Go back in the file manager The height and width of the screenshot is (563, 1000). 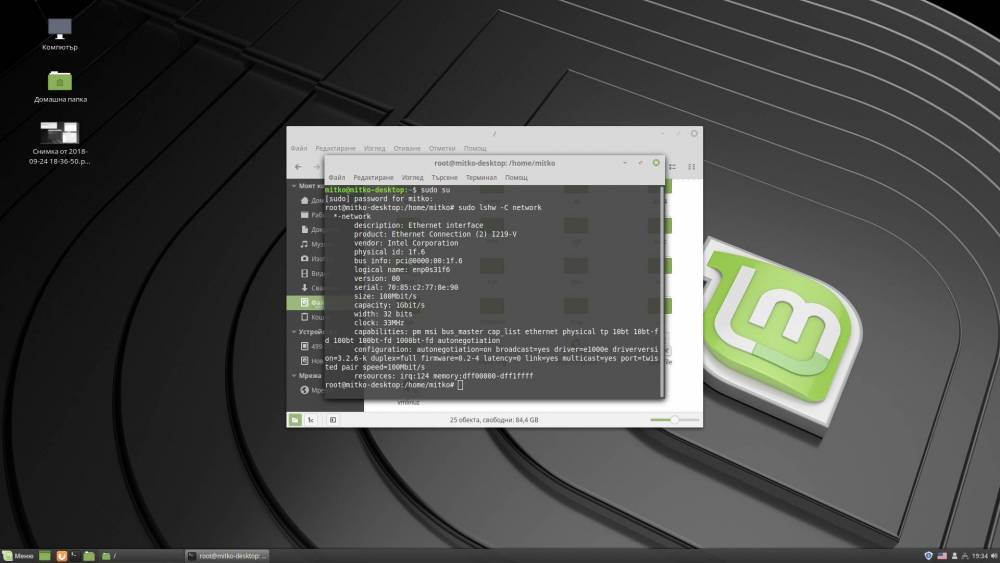(298, 166)
